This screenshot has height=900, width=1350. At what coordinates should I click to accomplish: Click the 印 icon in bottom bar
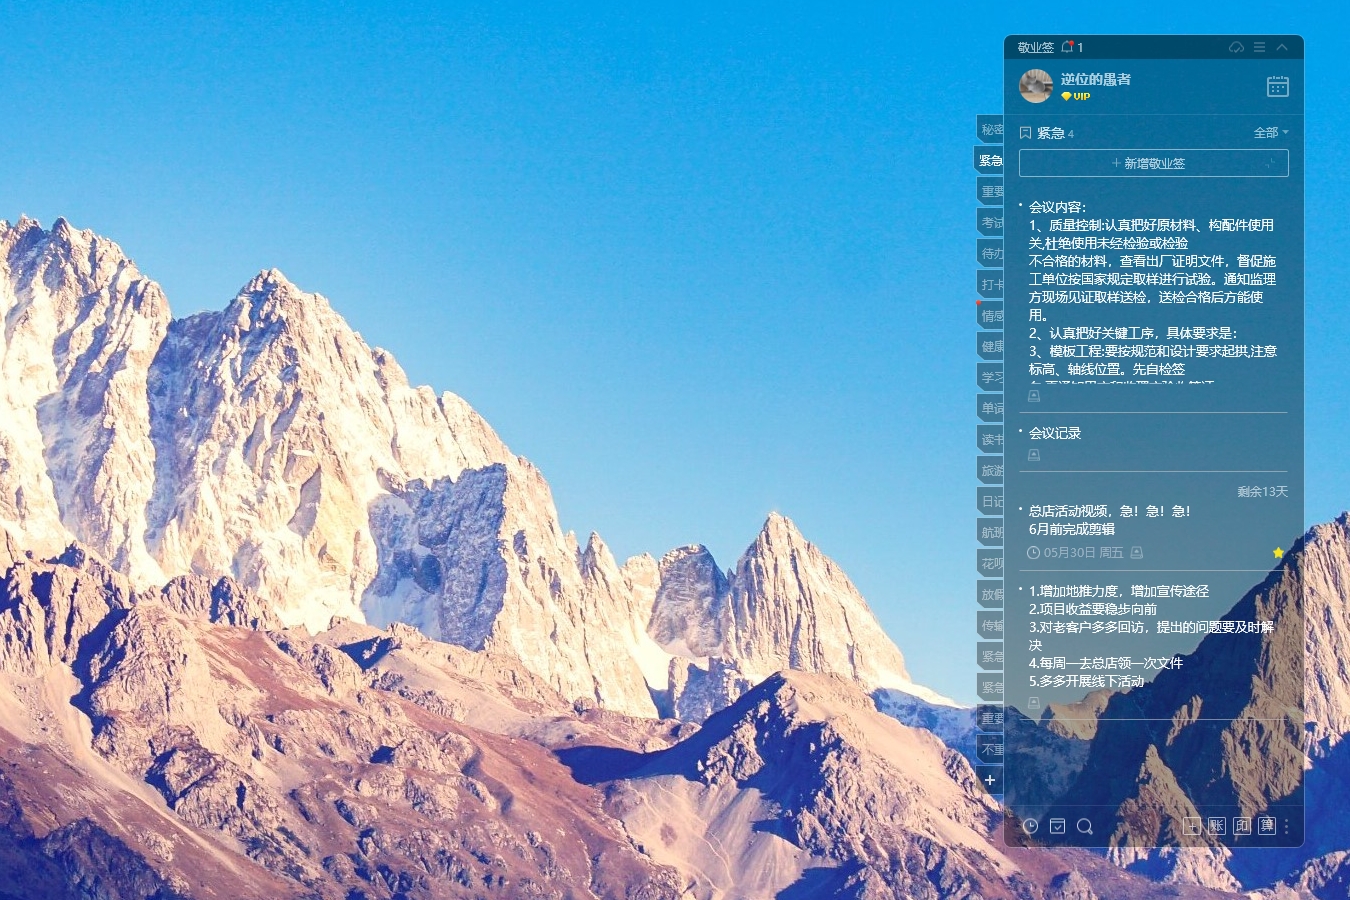click(1242, 826)
